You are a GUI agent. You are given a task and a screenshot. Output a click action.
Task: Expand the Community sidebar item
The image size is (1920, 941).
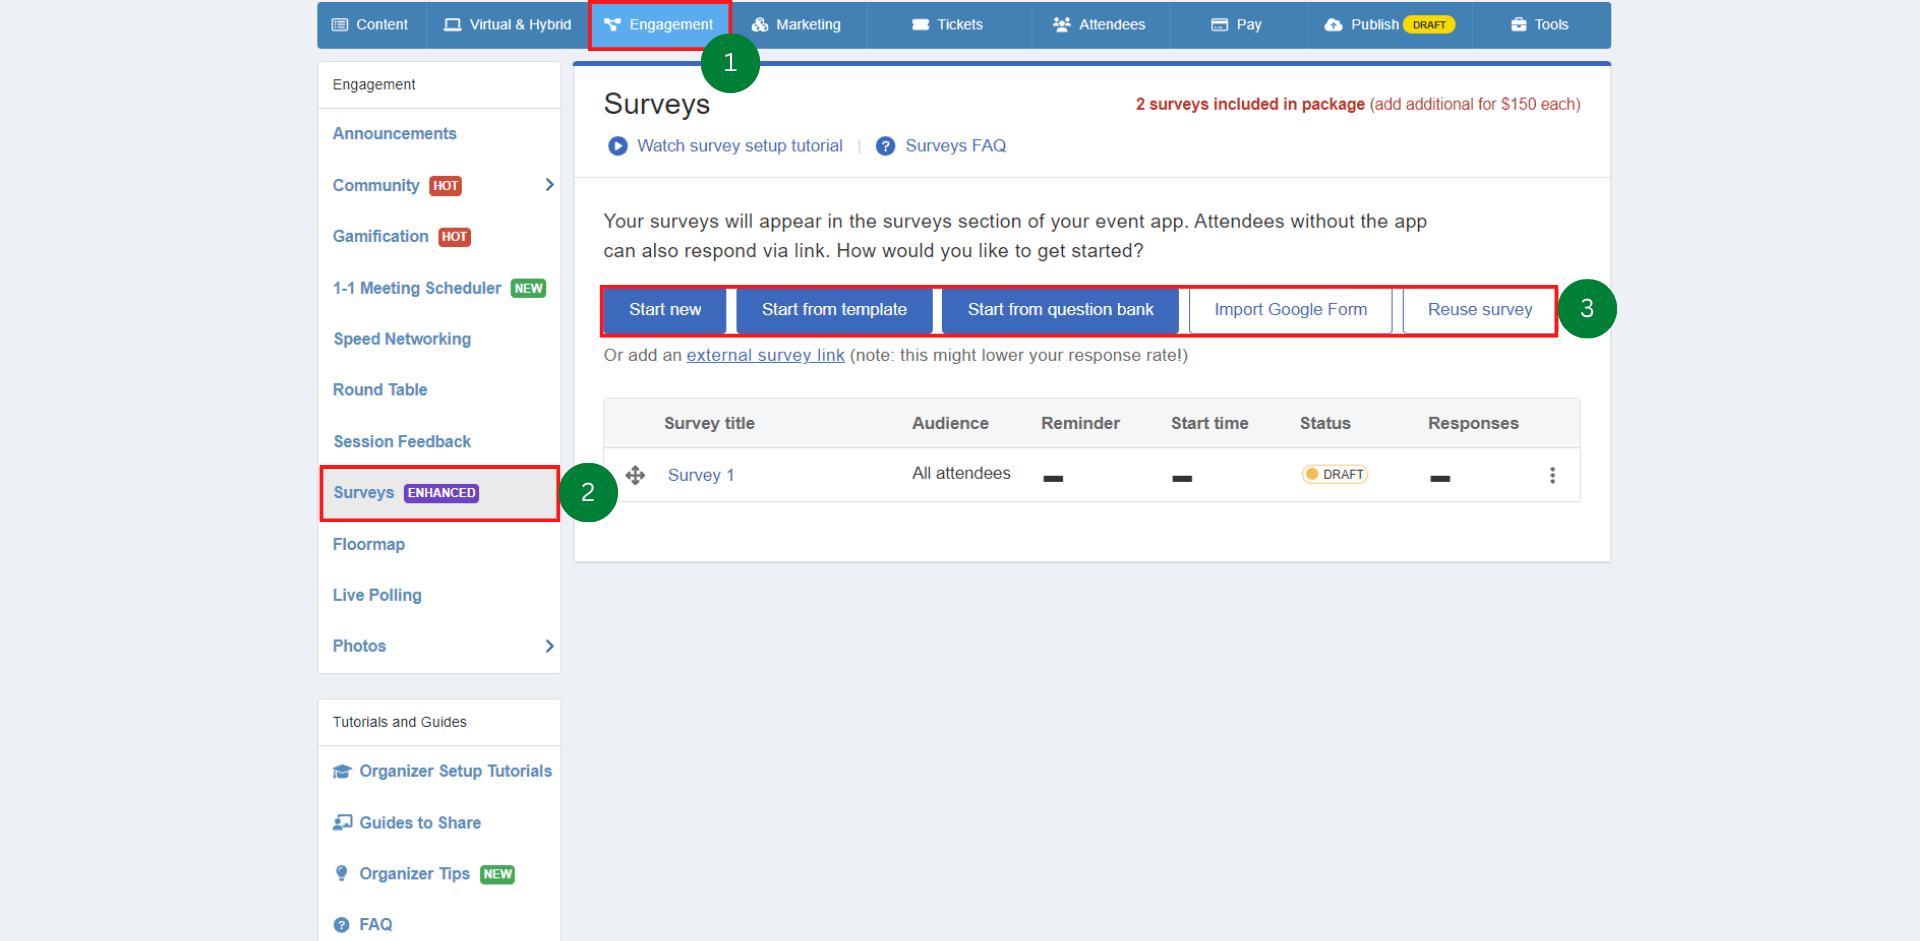click(548, 185)
